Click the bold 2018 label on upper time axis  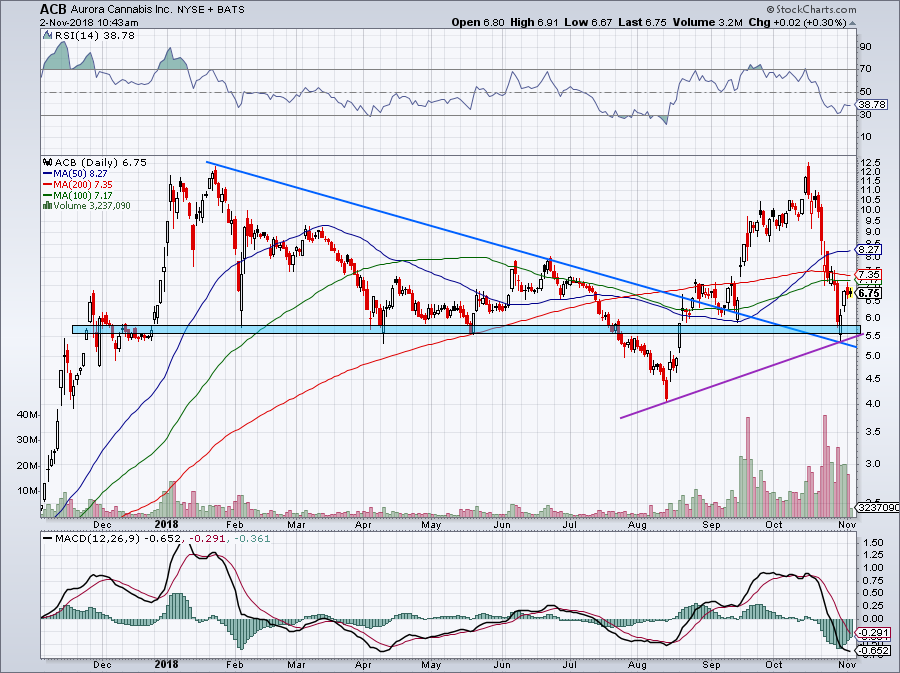click(167, 524)
